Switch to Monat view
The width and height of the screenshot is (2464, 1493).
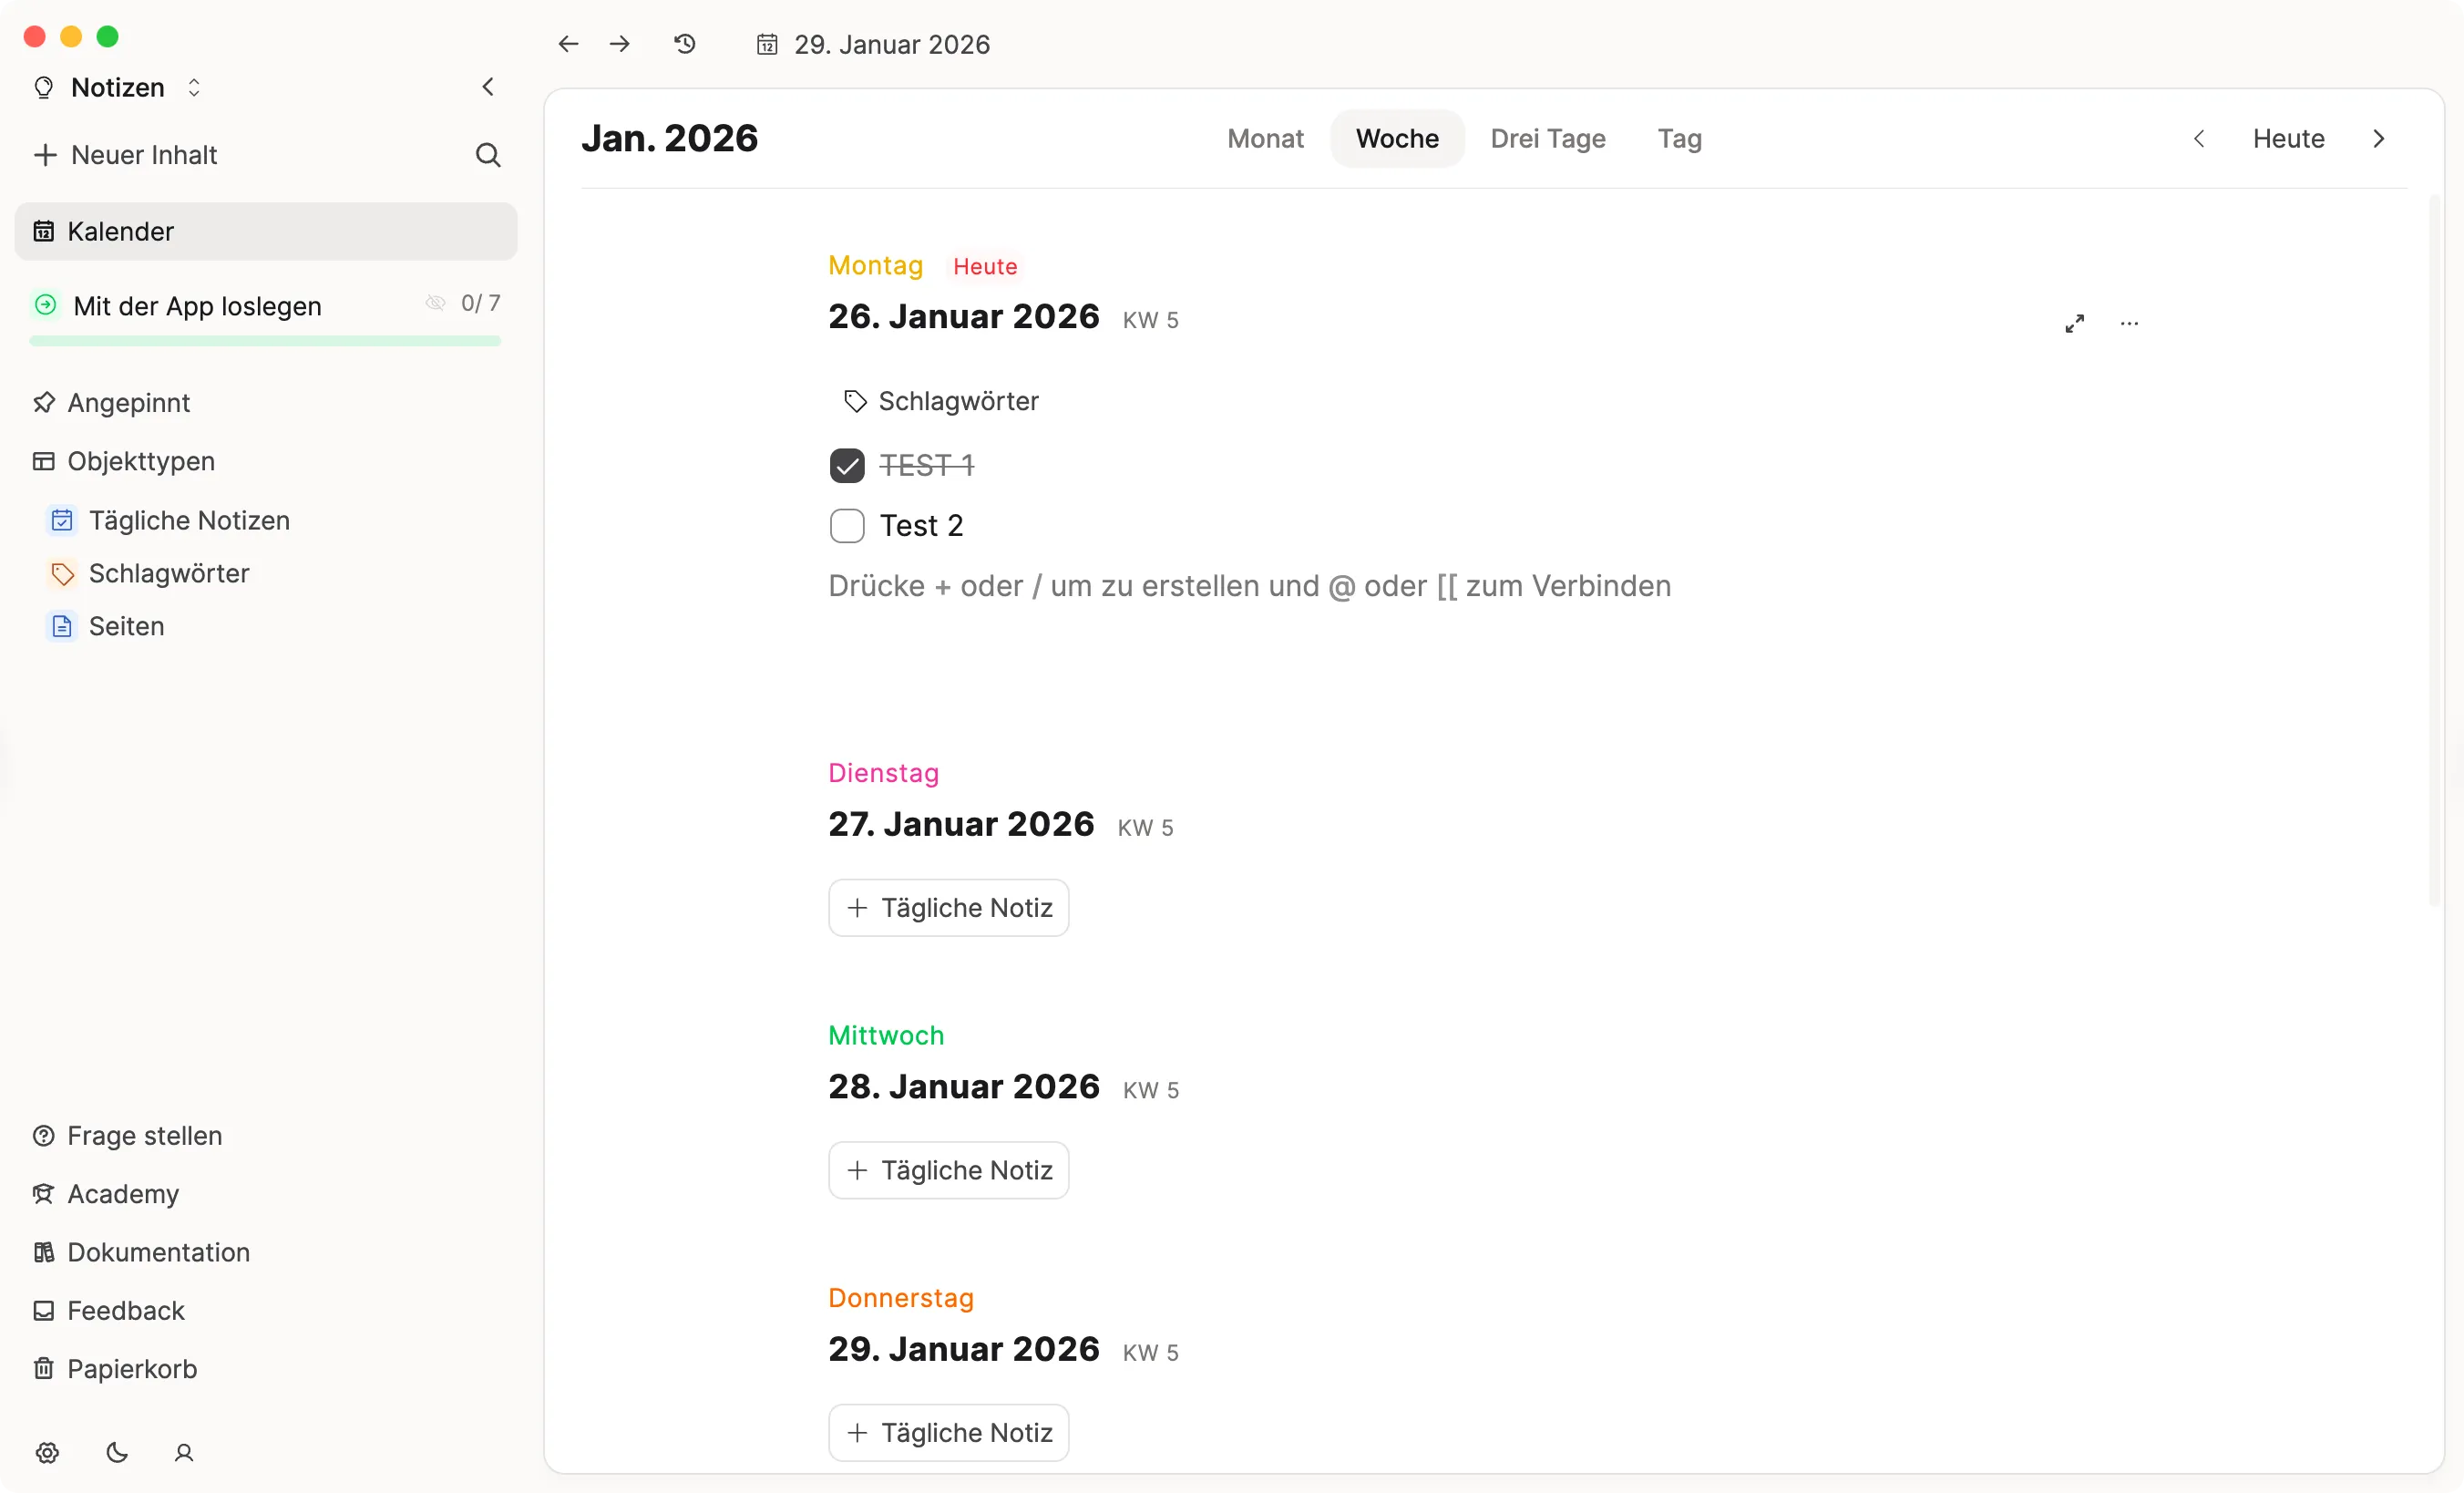1264,138
